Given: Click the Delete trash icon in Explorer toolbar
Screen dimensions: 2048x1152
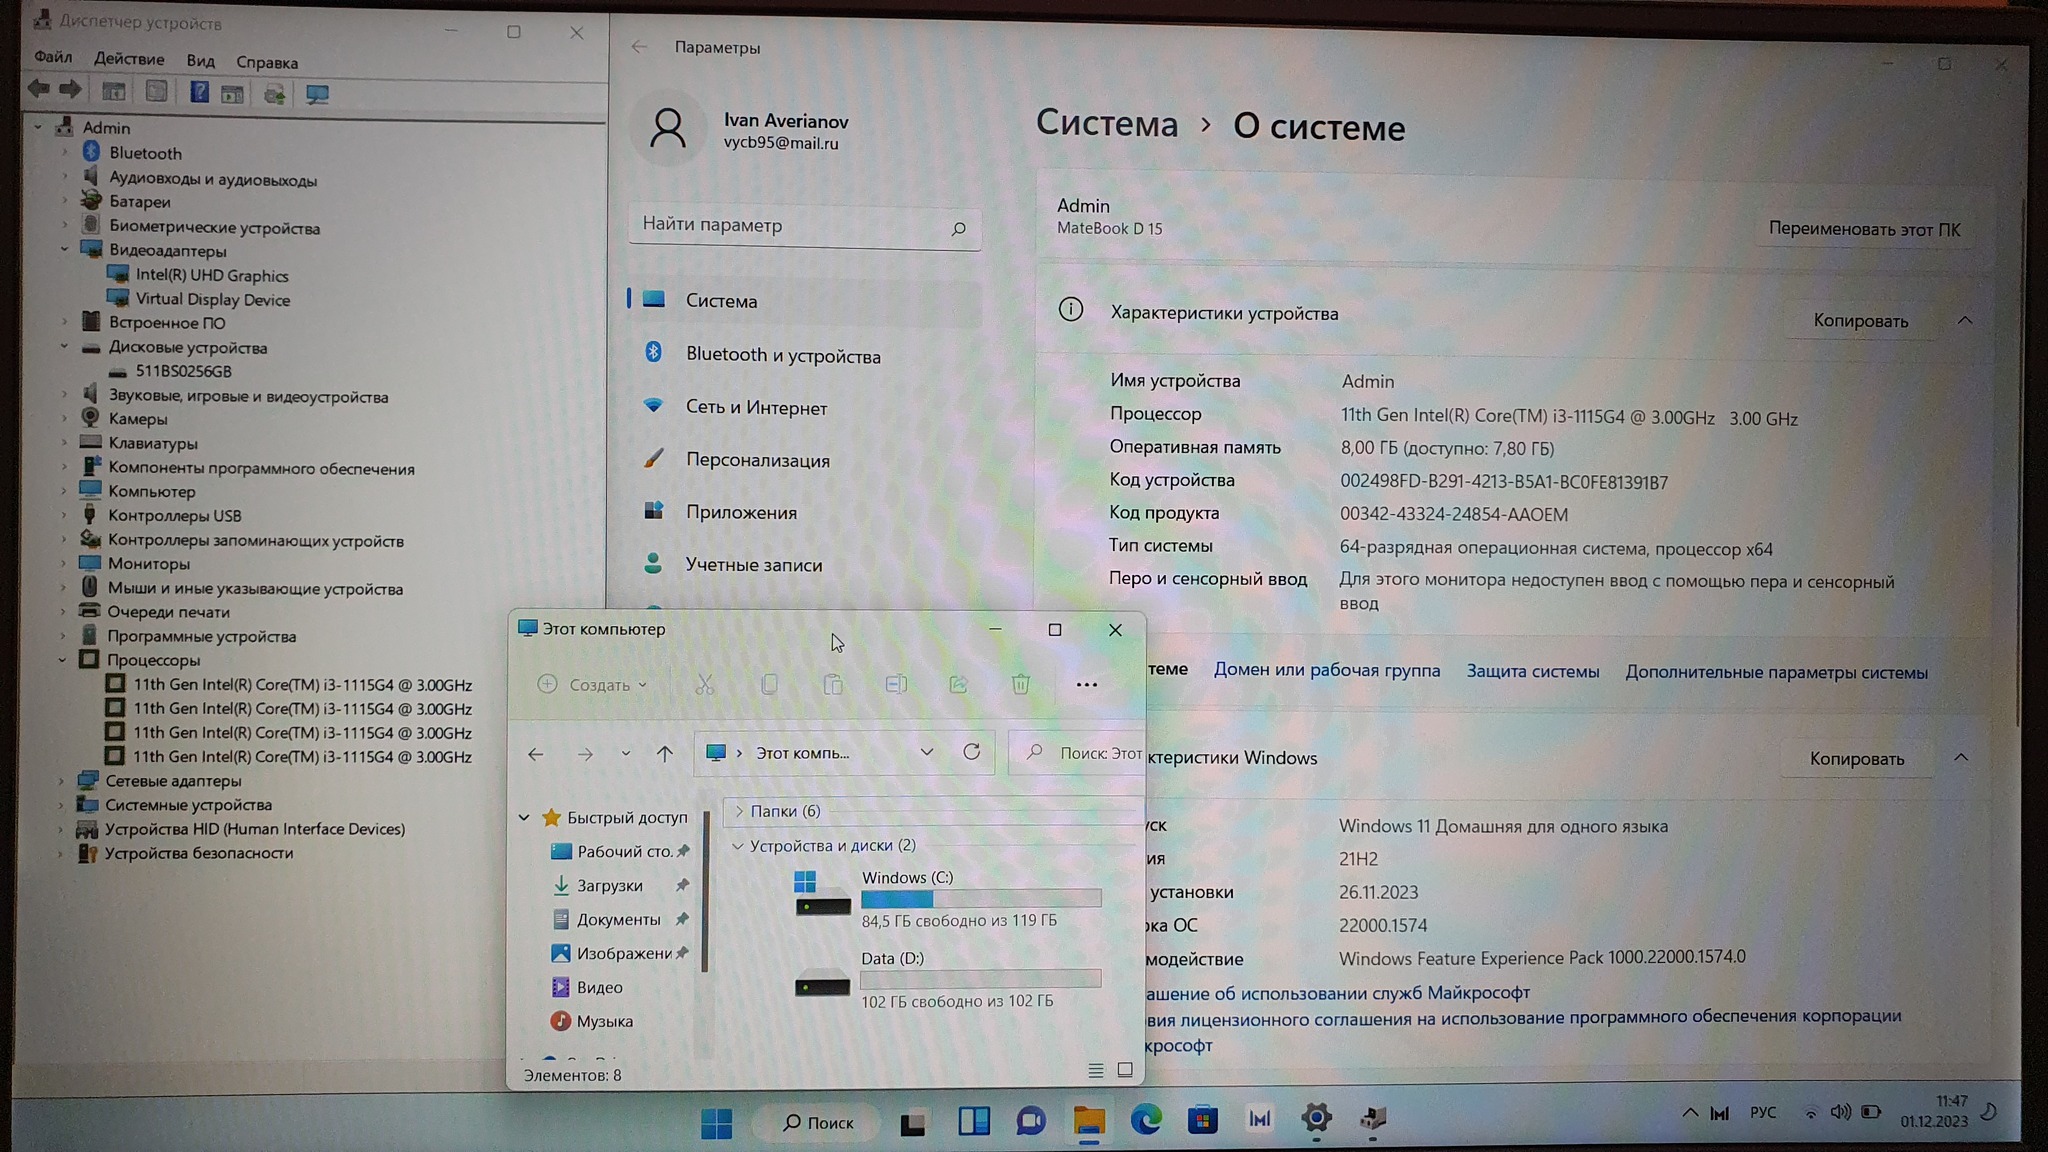Looking at the screenshot, I should click(1020, 685).
